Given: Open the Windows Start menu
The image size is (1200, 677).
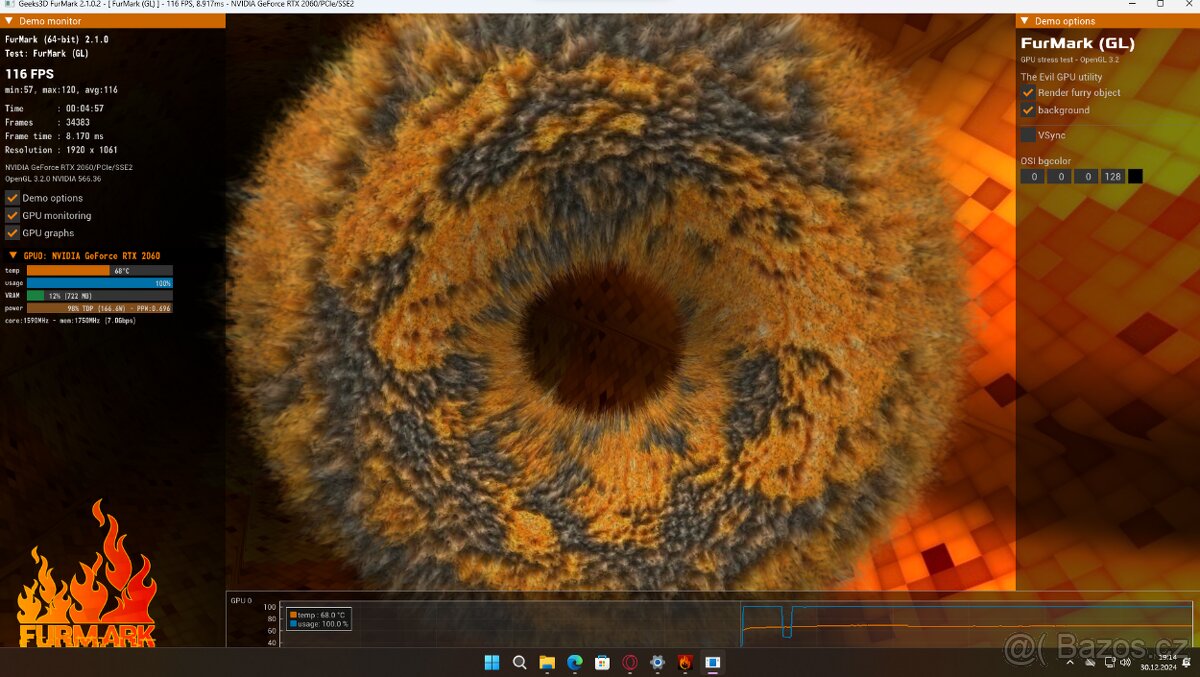Looking at the screenshot, I should (492, 662).
